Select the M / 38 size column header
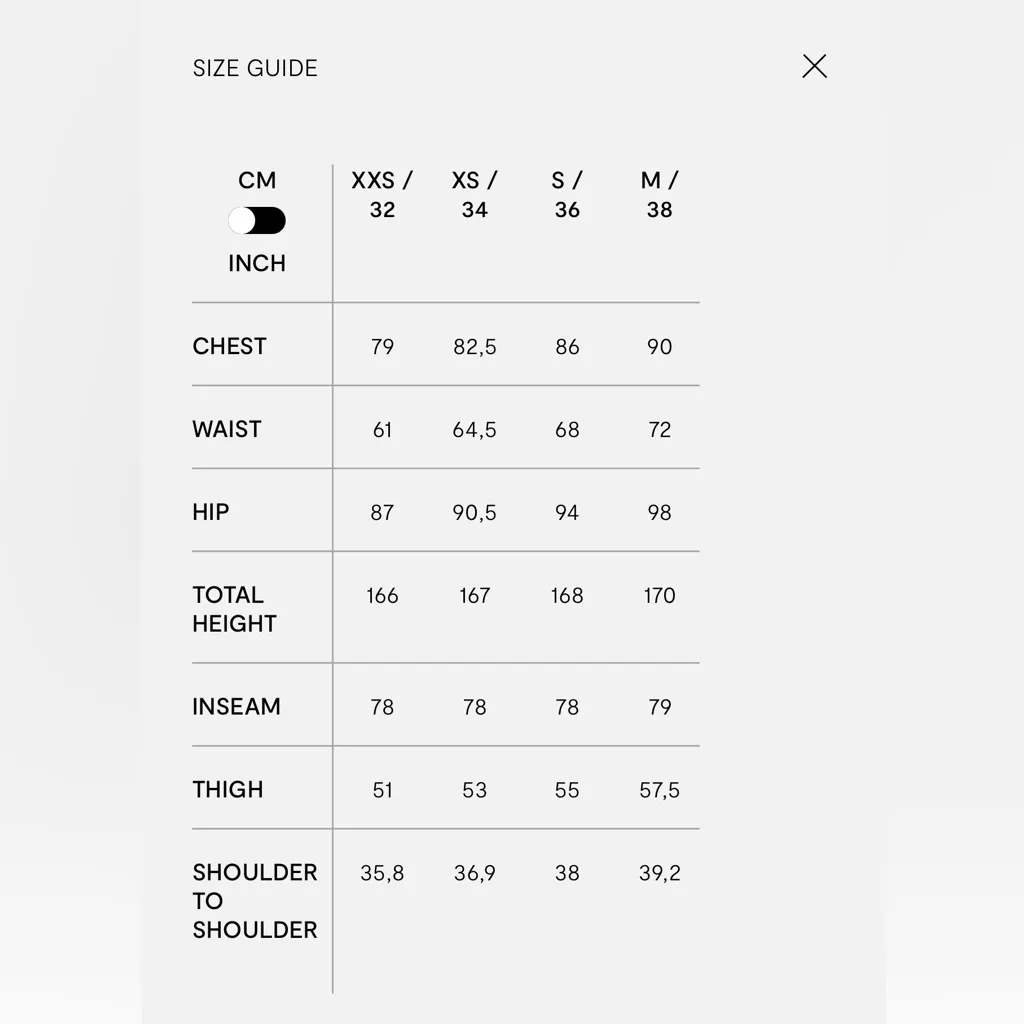This screenshot has width=1024, height=1024. click(x=659, y=195)
